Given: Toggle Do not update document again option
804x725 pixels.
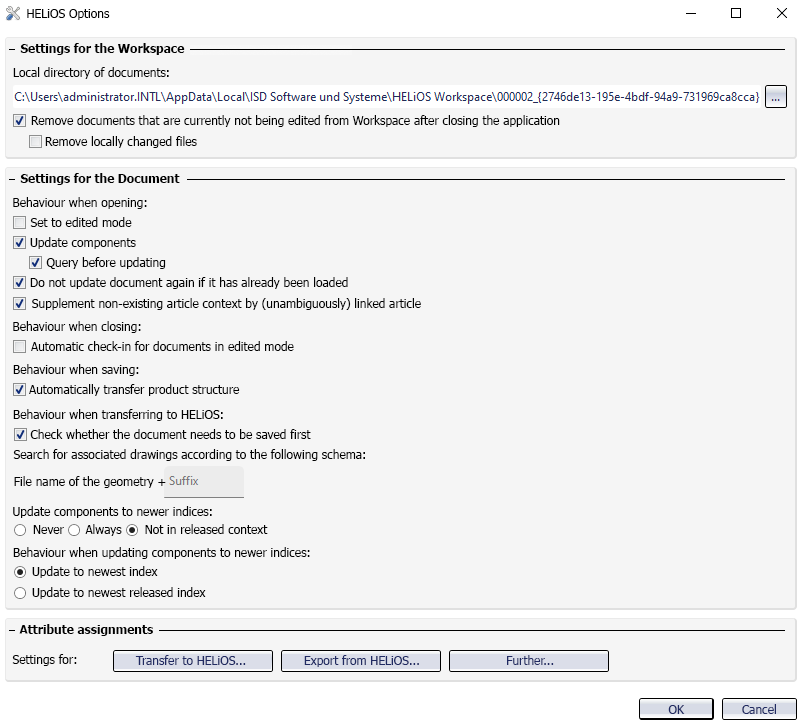Looking at the screenshot, I should (20, 283).
